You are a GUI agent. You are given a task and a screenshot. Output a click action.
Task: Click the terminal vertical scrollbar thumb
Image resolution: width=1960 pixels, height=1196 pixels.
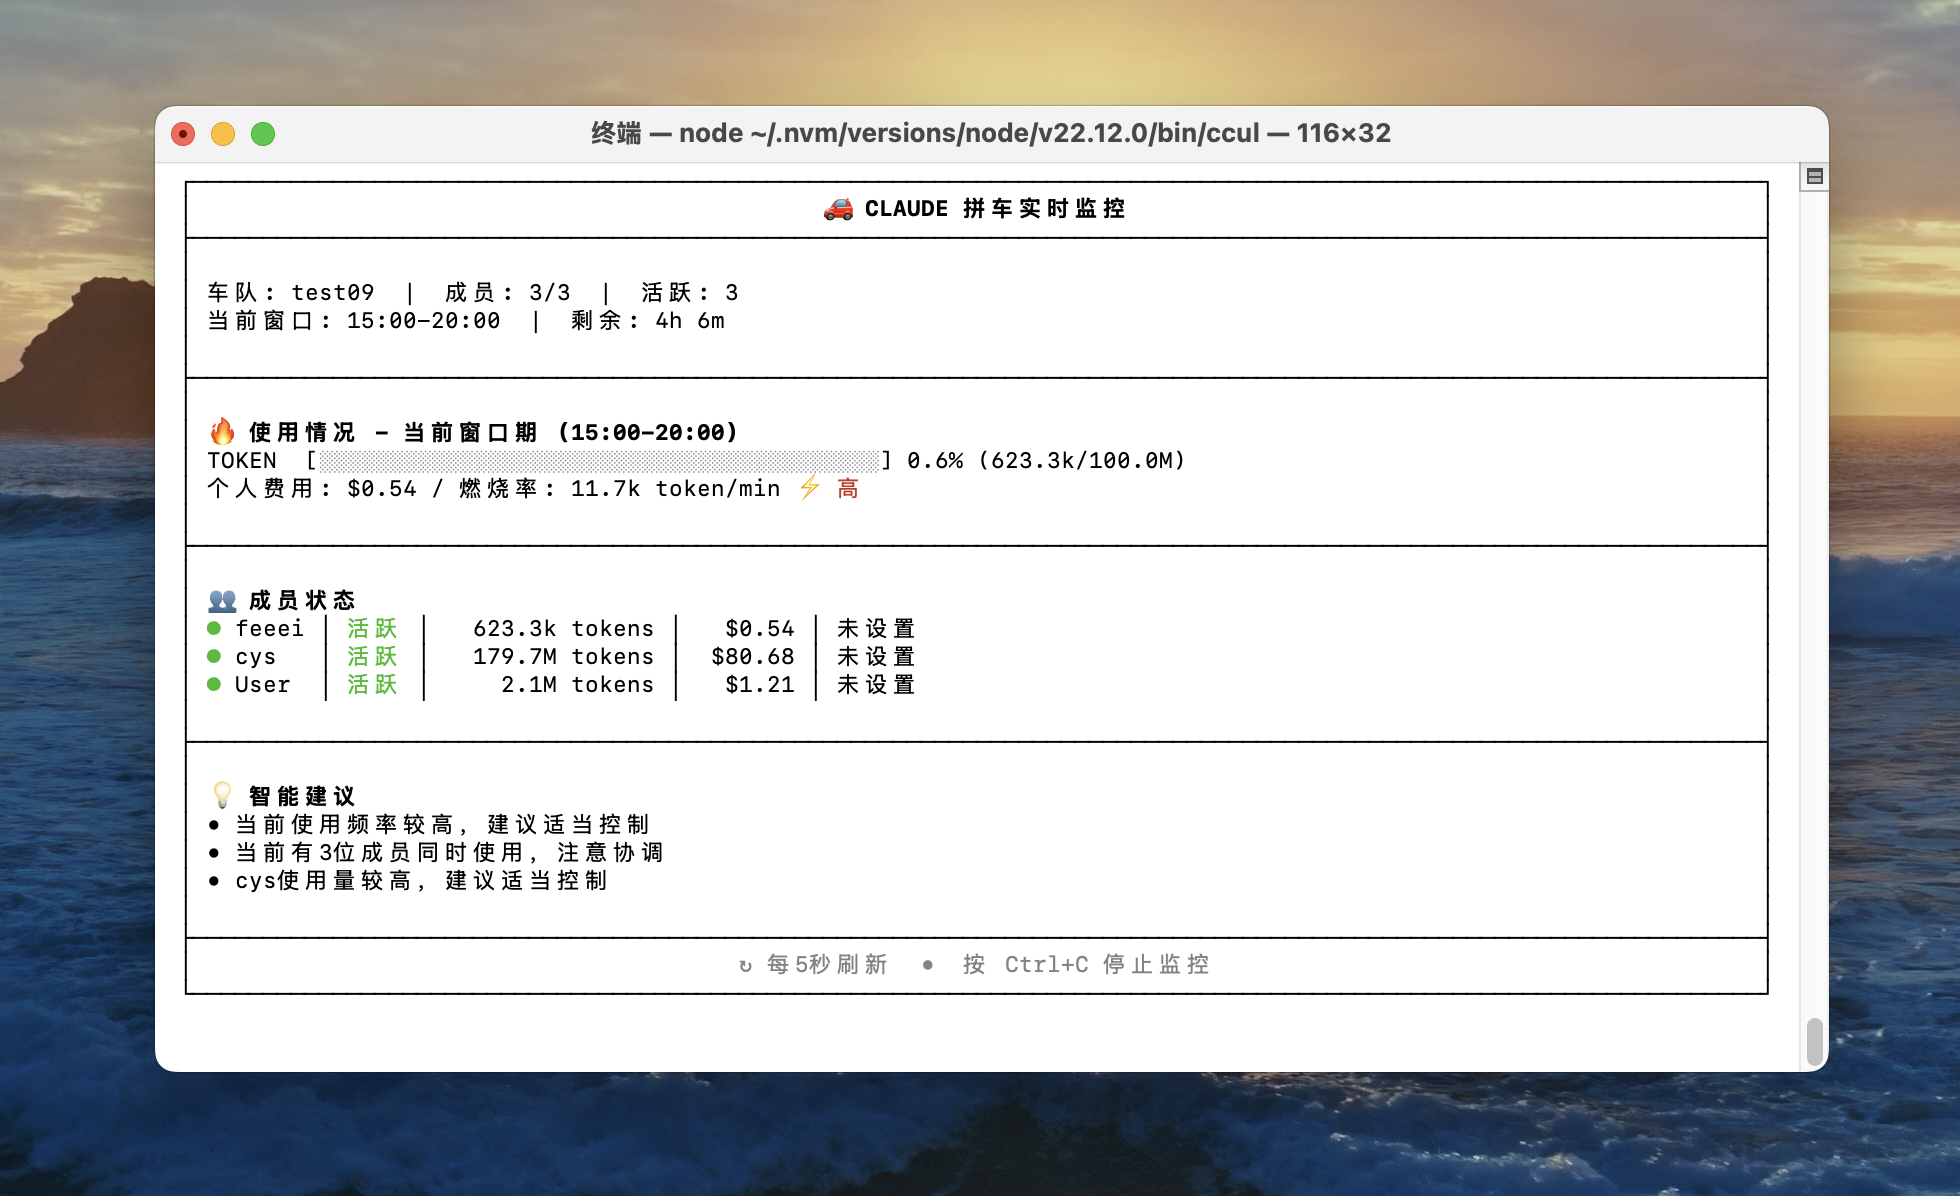[x=1814, y=1041]
